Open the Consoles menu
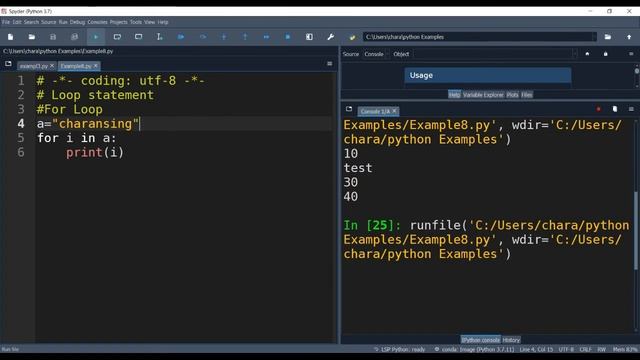This screenshot has height=360, width=640. pos(98,22)
